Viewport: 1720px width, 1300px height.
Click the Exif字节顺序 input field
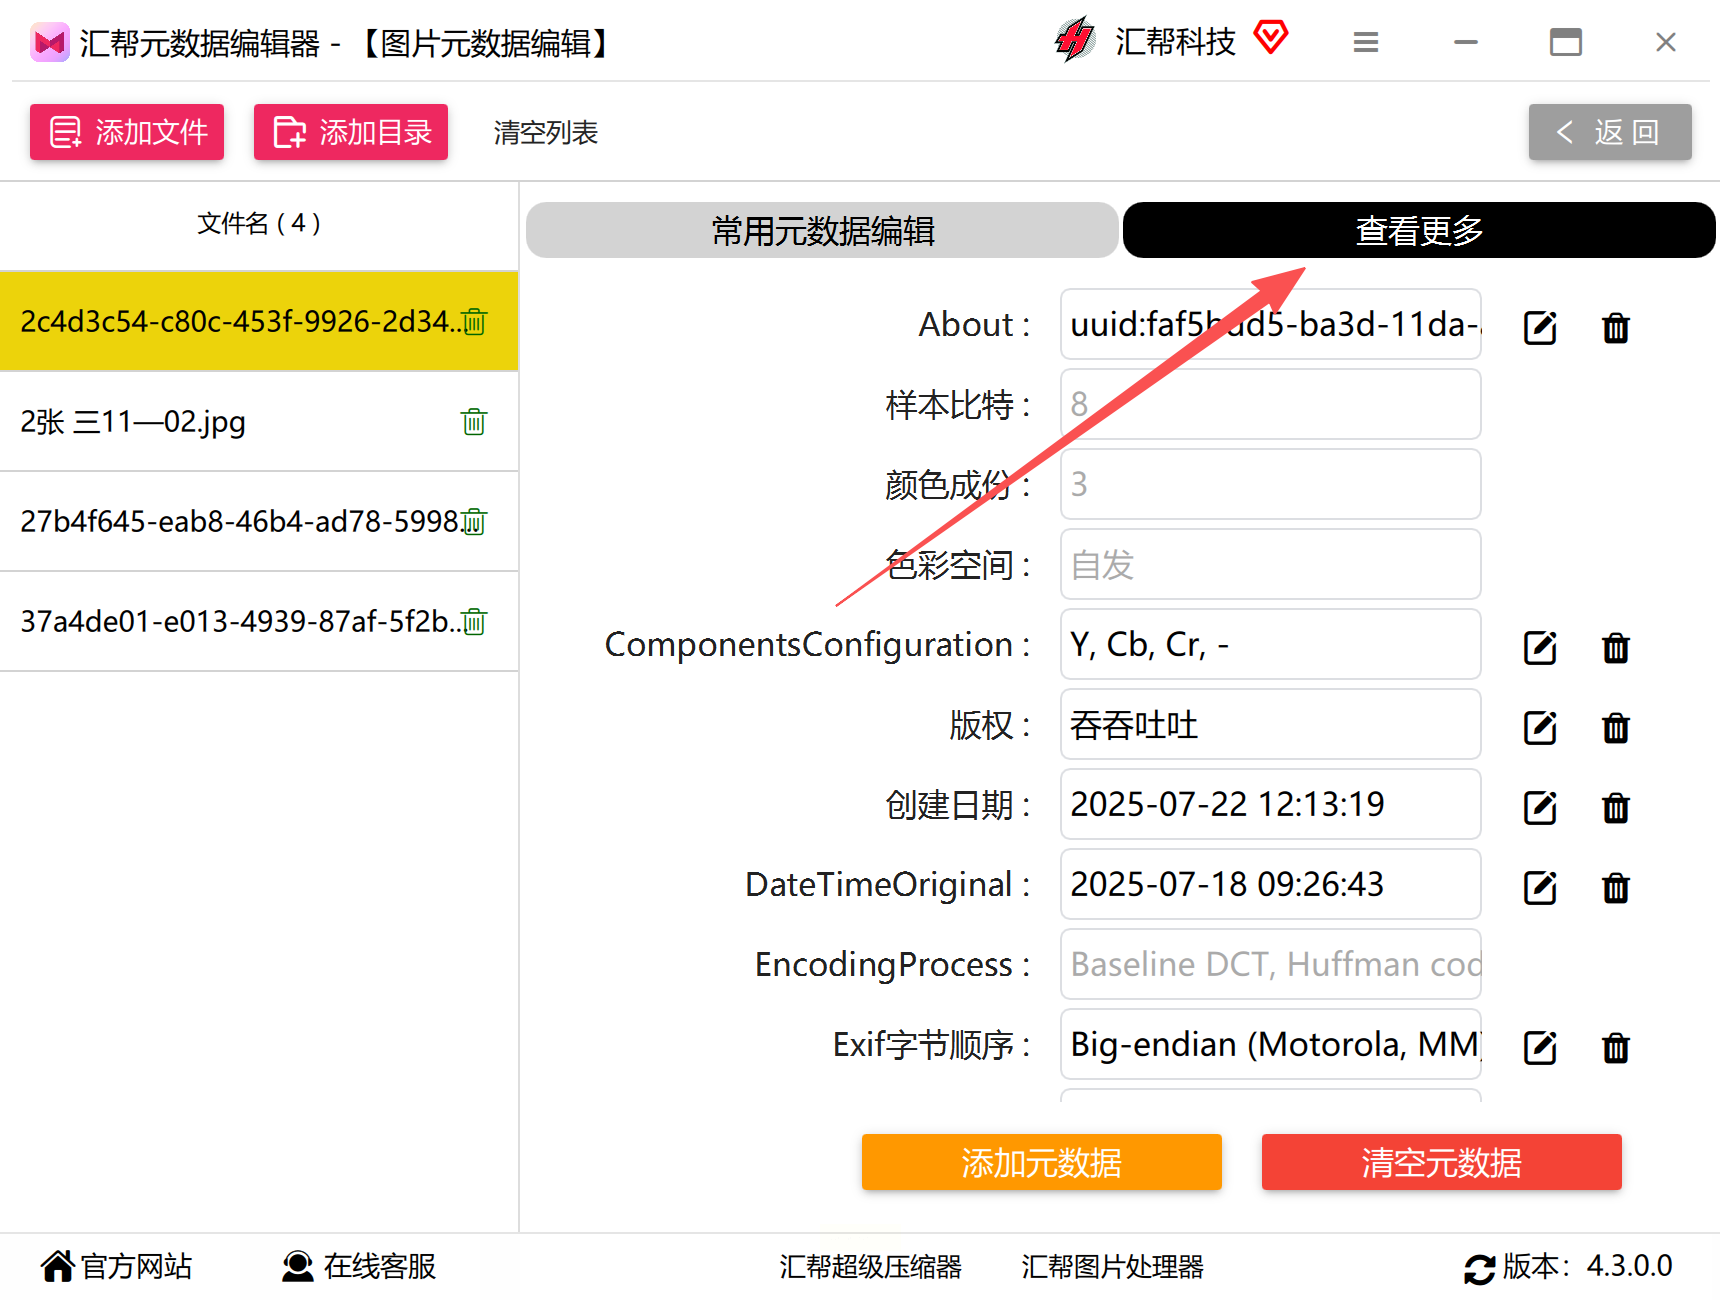click(1271, 1044)
